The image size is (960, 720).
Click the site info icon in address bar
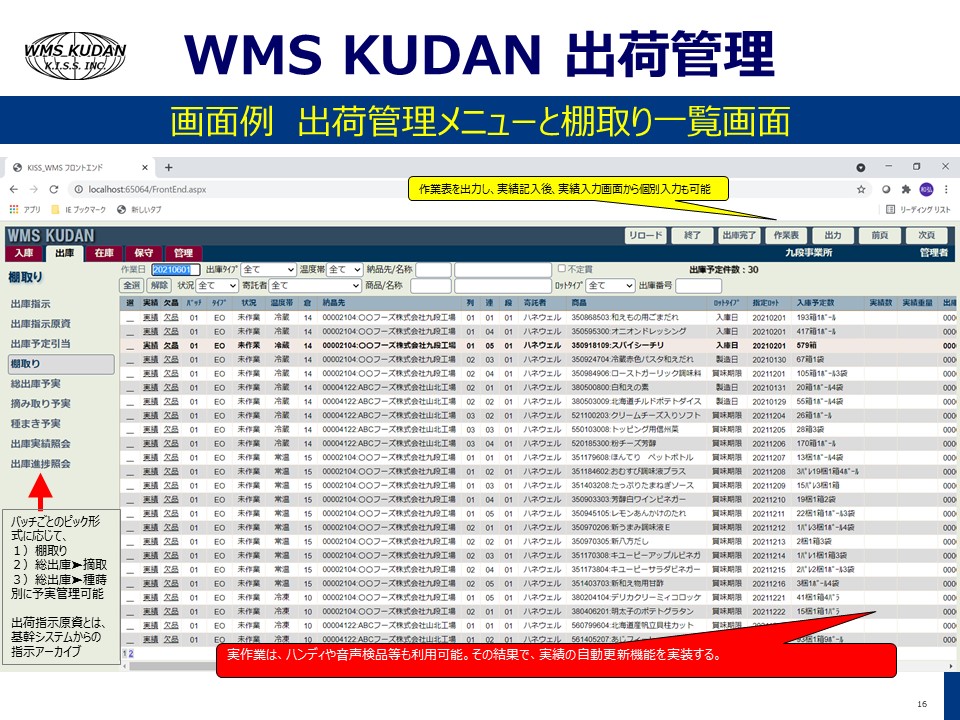coord(78,189)
